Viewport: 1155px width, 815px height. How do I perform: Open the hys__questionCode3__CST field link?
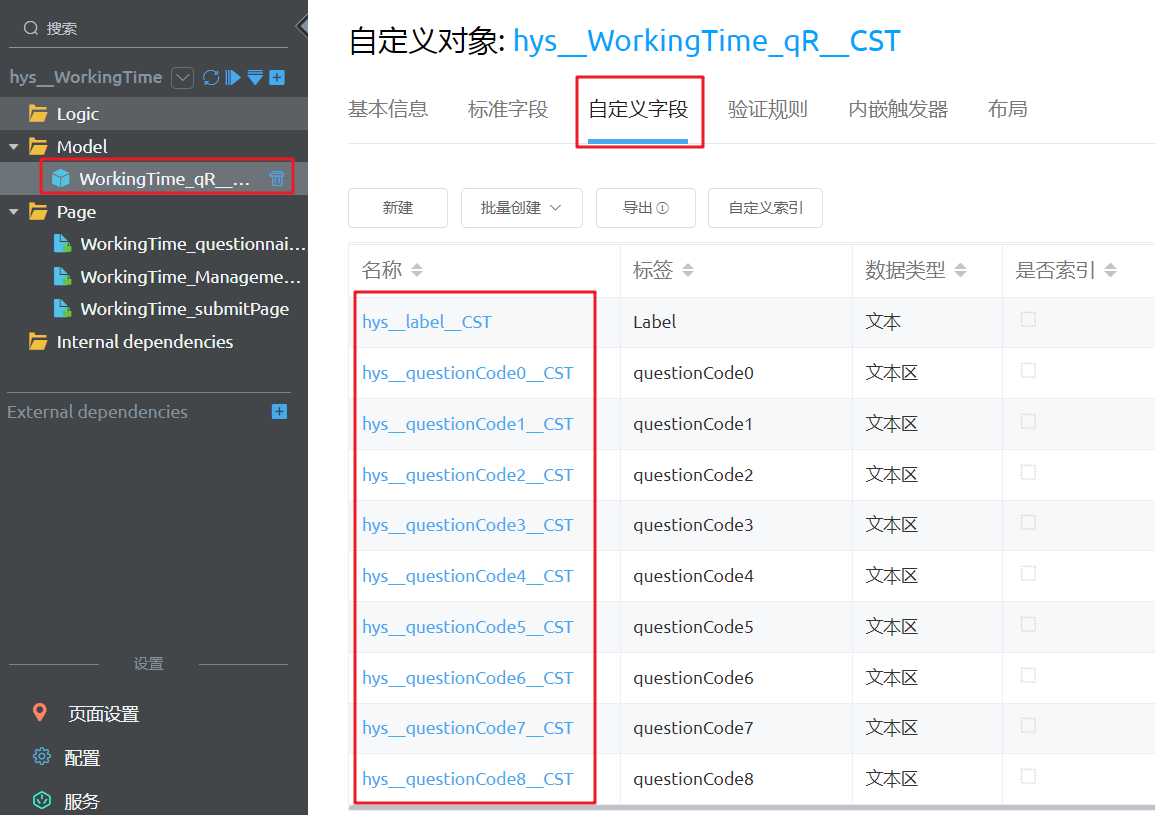(x=468, y=525)
